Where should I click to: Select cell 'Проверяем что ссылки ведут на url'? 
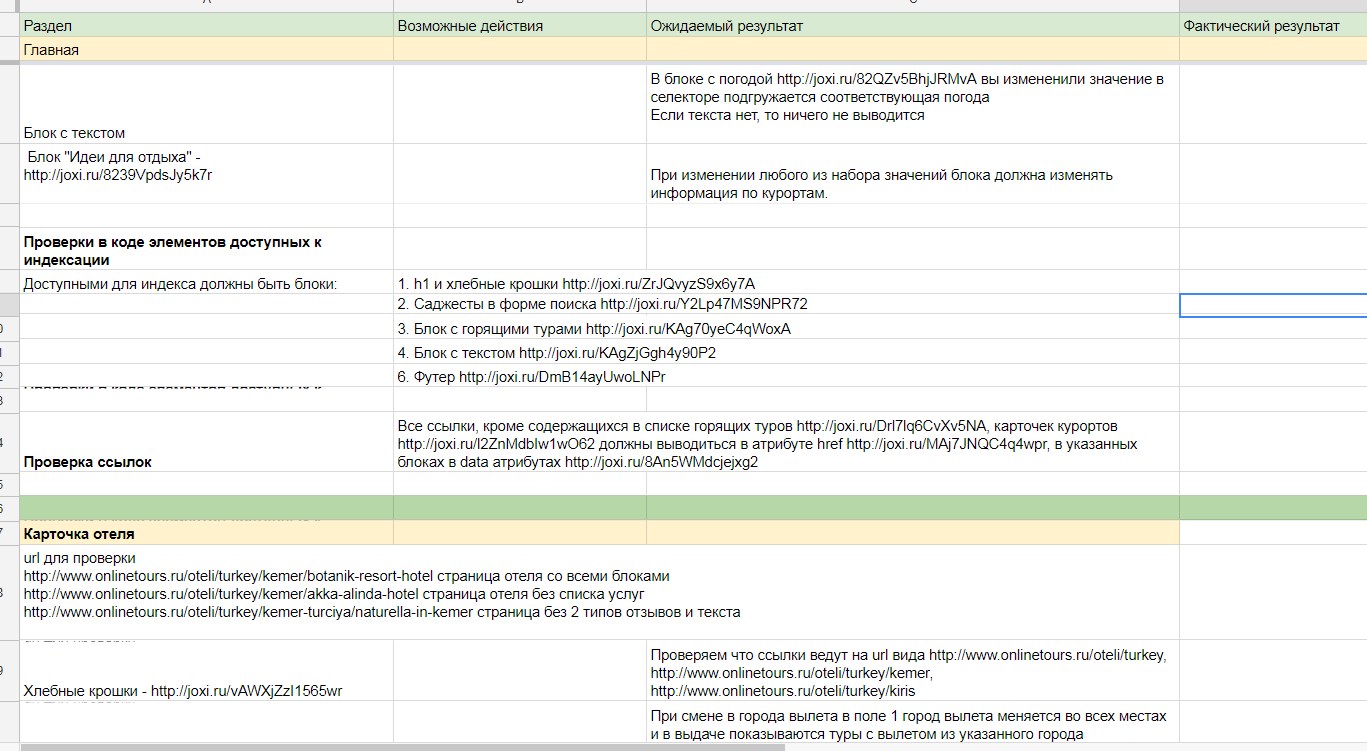click(913, 670)
